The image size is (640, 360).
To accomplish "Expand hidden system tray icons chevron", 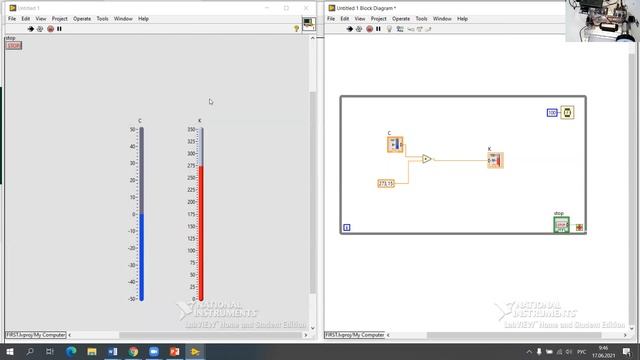I will (x=529, y=352).
